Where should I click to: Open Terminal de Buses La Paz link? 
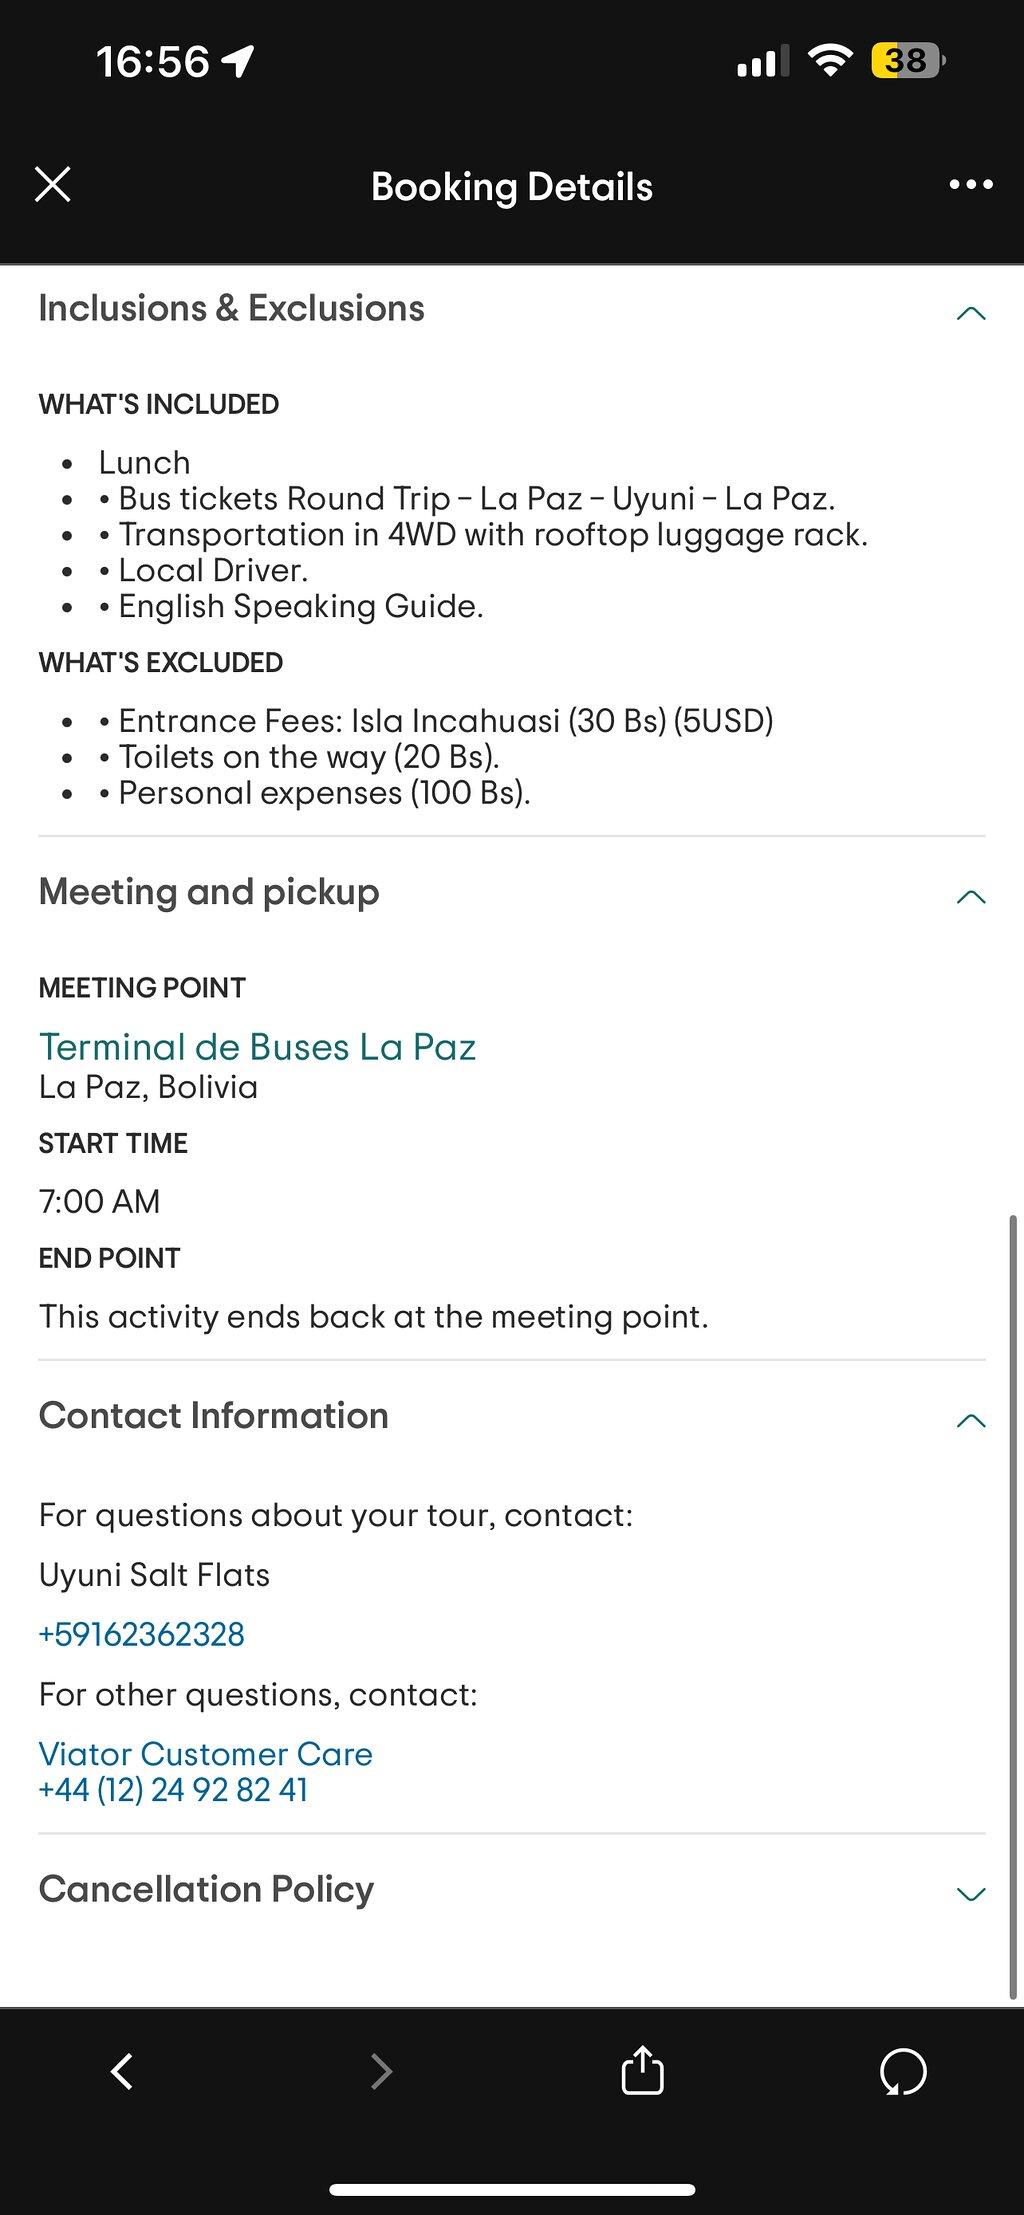coord(257,1047)
